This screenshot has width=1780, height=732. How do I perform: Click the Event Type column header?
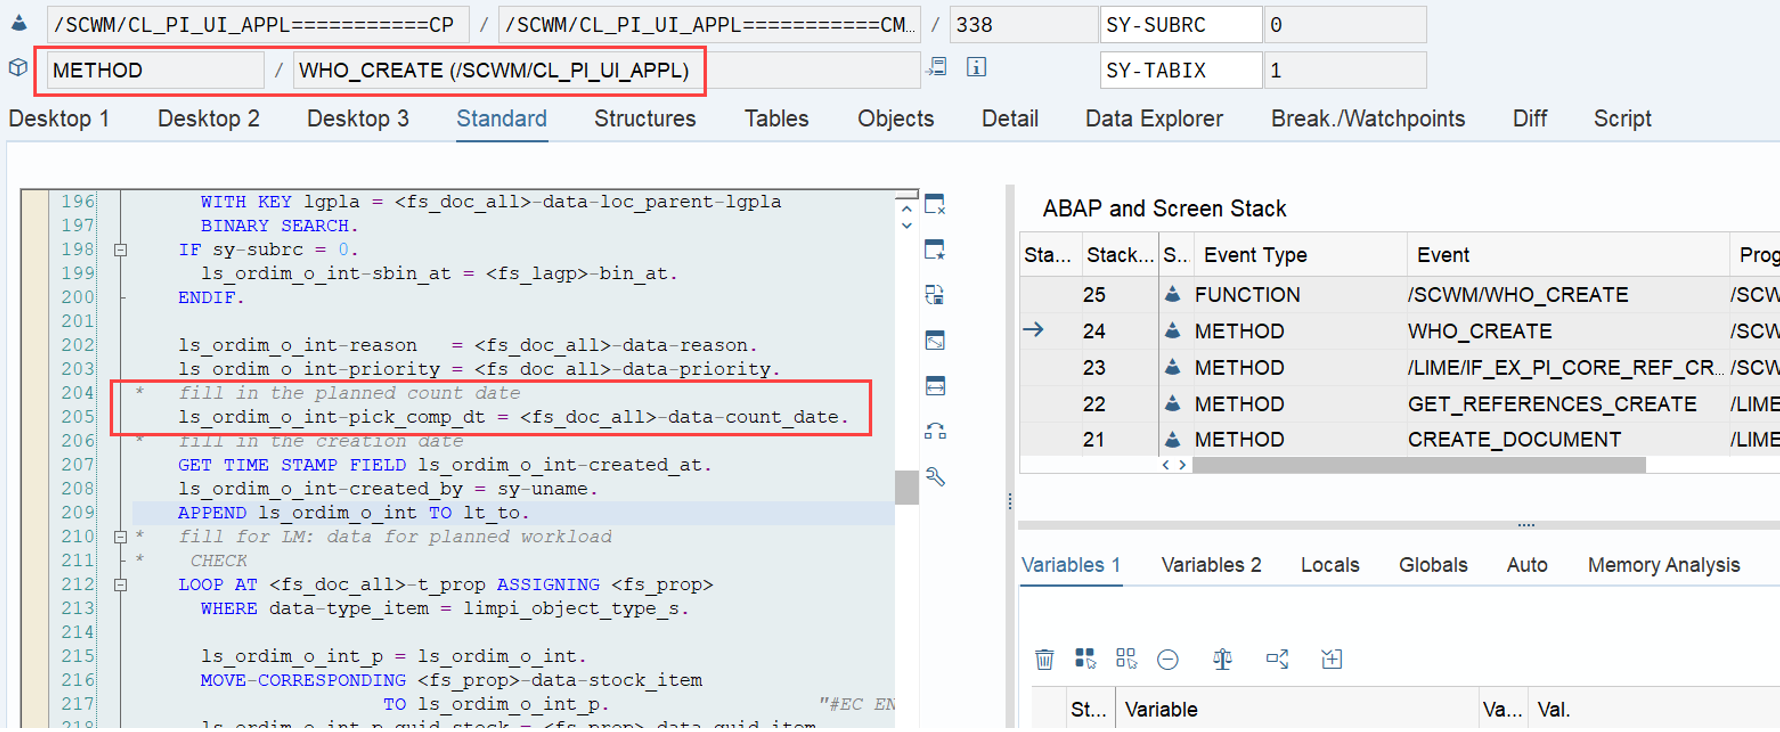(1298, 255)
